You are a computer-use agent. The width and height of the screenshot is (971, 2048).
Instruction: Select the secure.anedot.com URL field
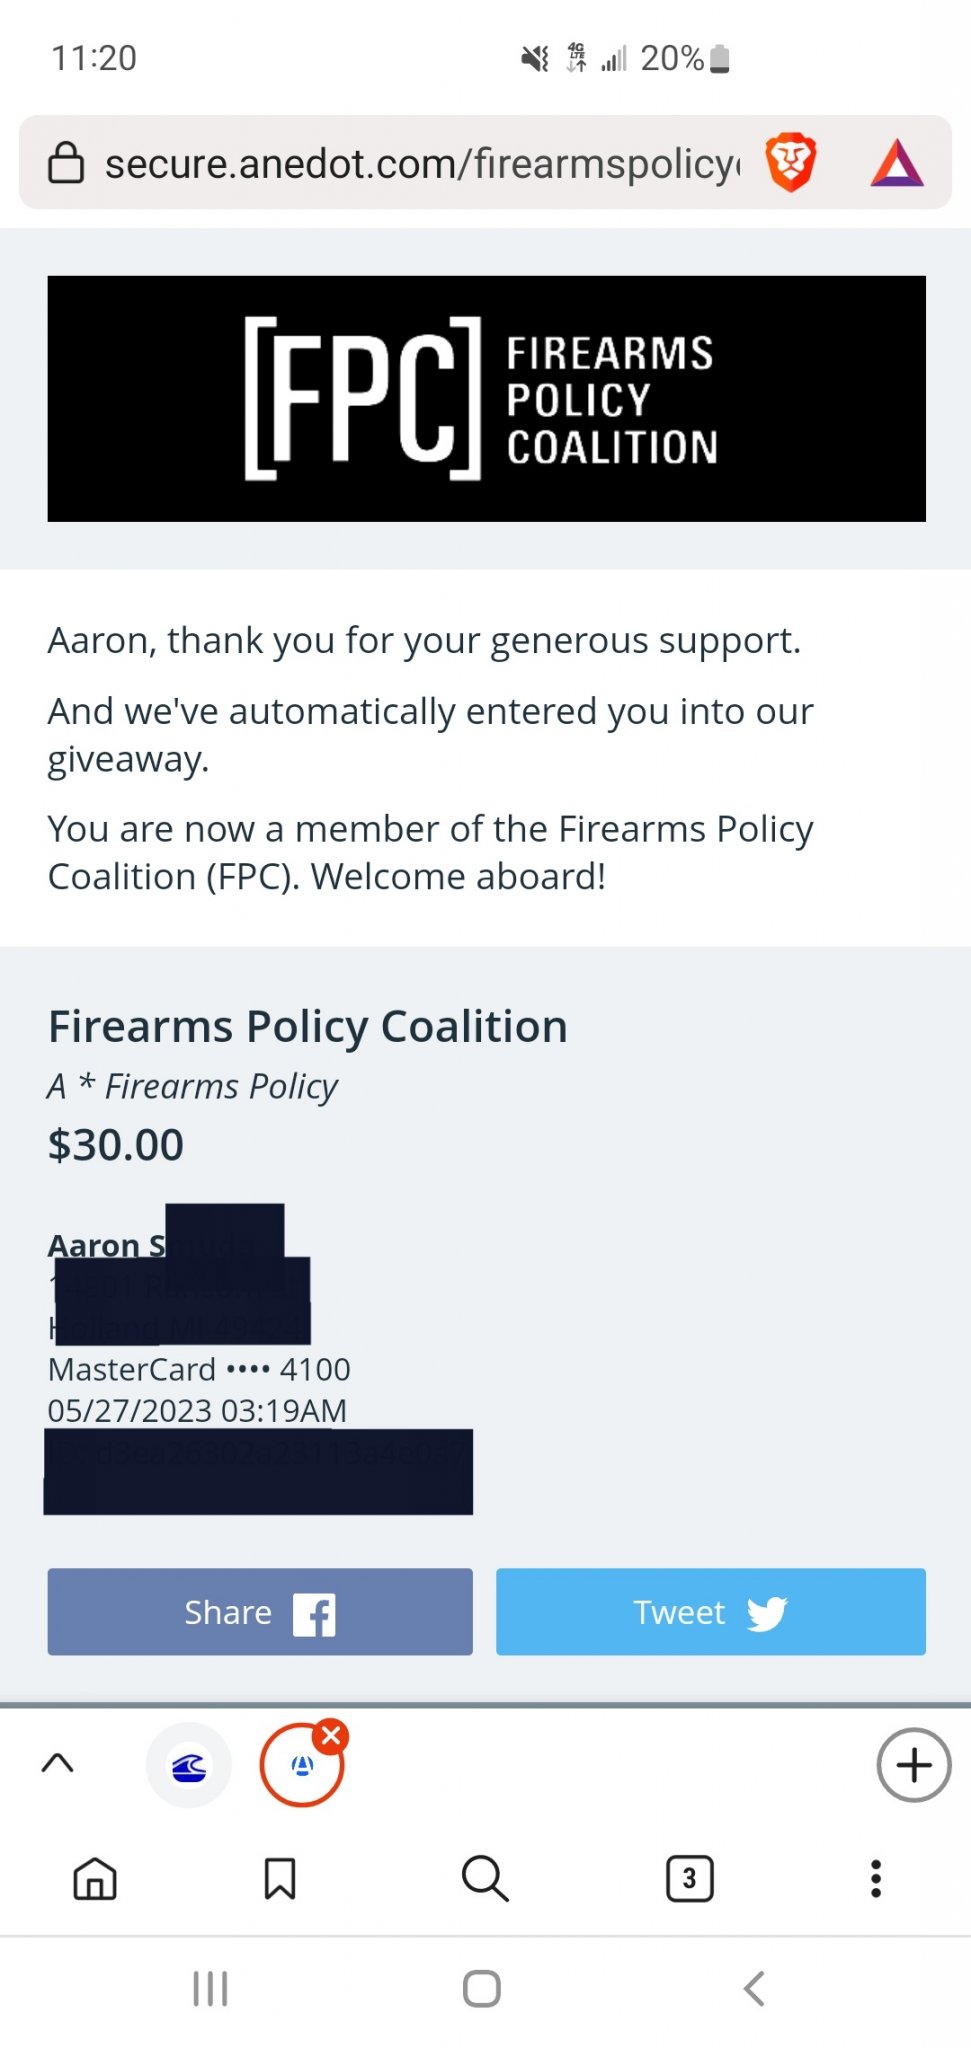[x=423, y=163]
